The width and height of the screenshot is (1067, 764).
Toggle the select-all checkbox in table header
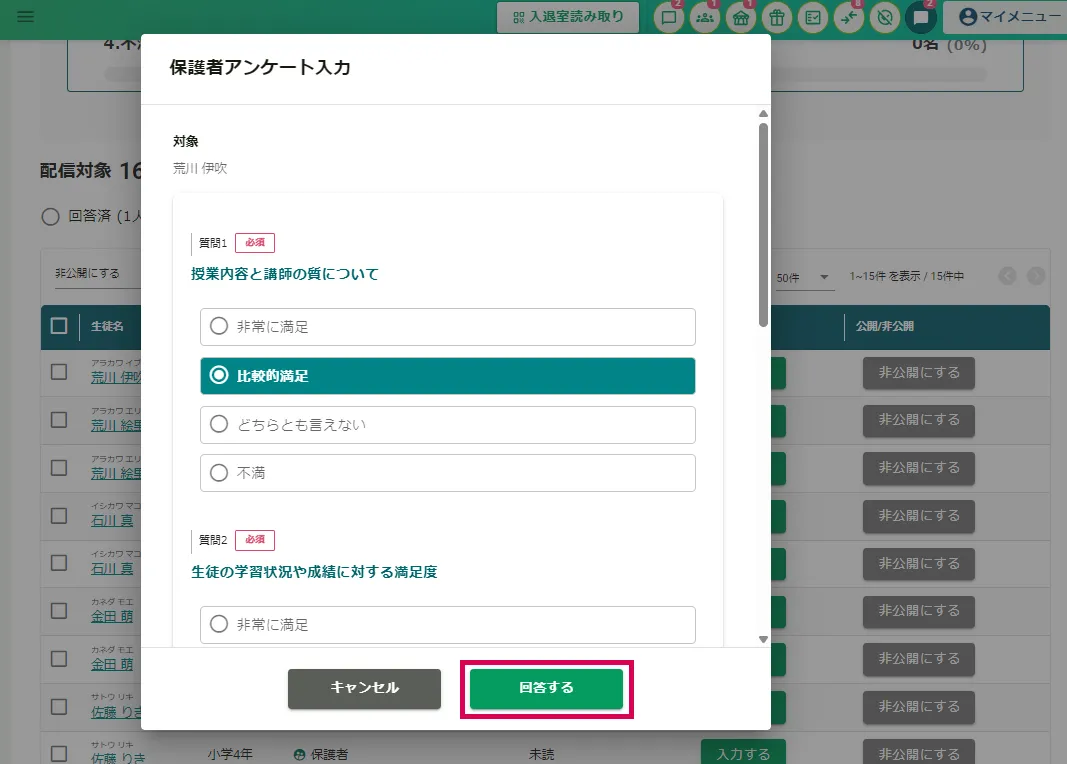[59, 326]
